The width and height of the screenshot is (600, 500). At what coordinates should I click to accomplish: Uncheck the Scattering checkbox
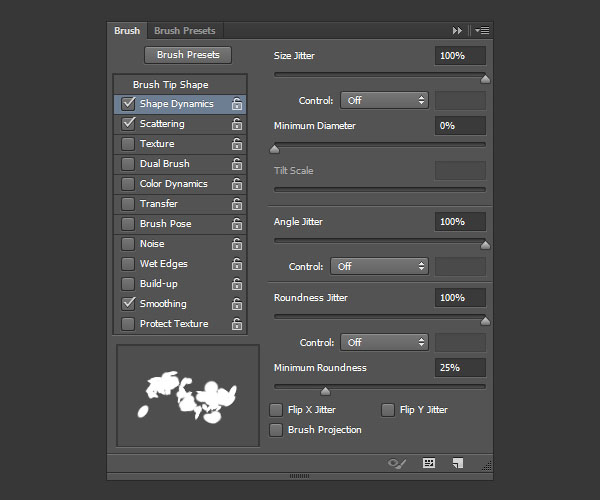pyautogui.click(x=128, y=124)
